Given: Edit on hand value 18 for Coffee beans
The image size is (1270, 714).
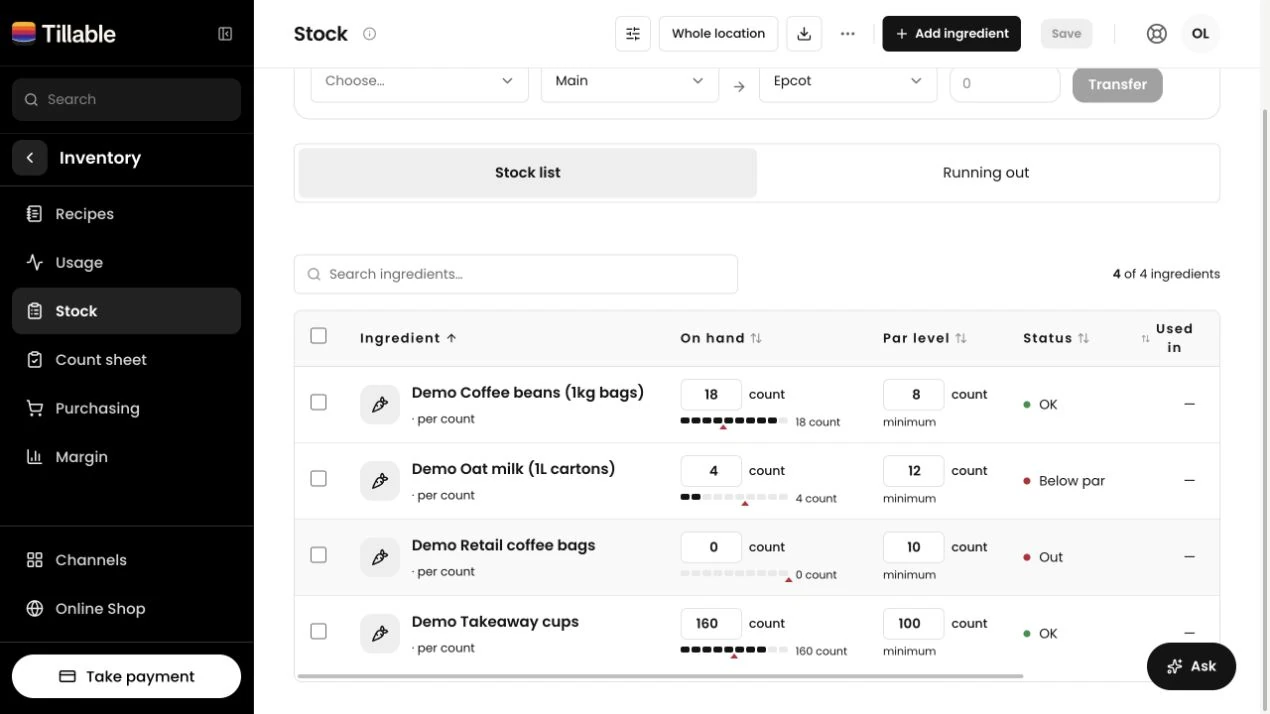Looking at the screenshot, I should click(x=711, y=395).
